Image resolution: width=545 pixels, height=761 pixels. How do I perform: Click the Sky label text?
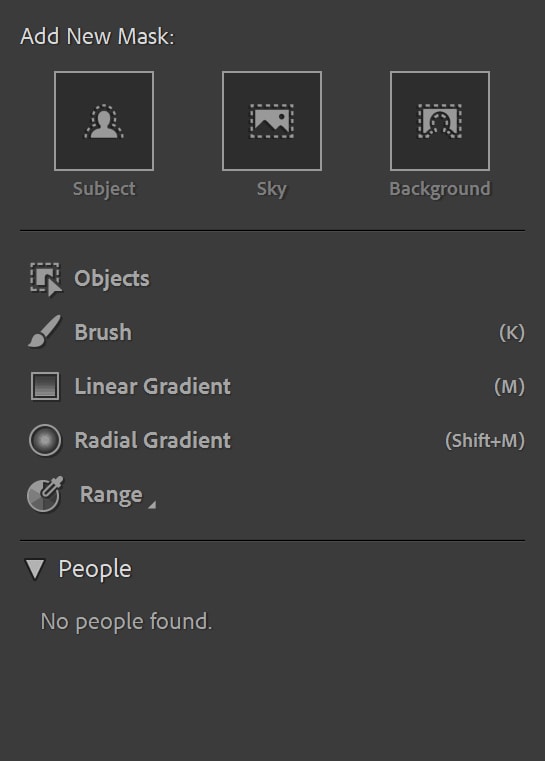coord(272,189)
